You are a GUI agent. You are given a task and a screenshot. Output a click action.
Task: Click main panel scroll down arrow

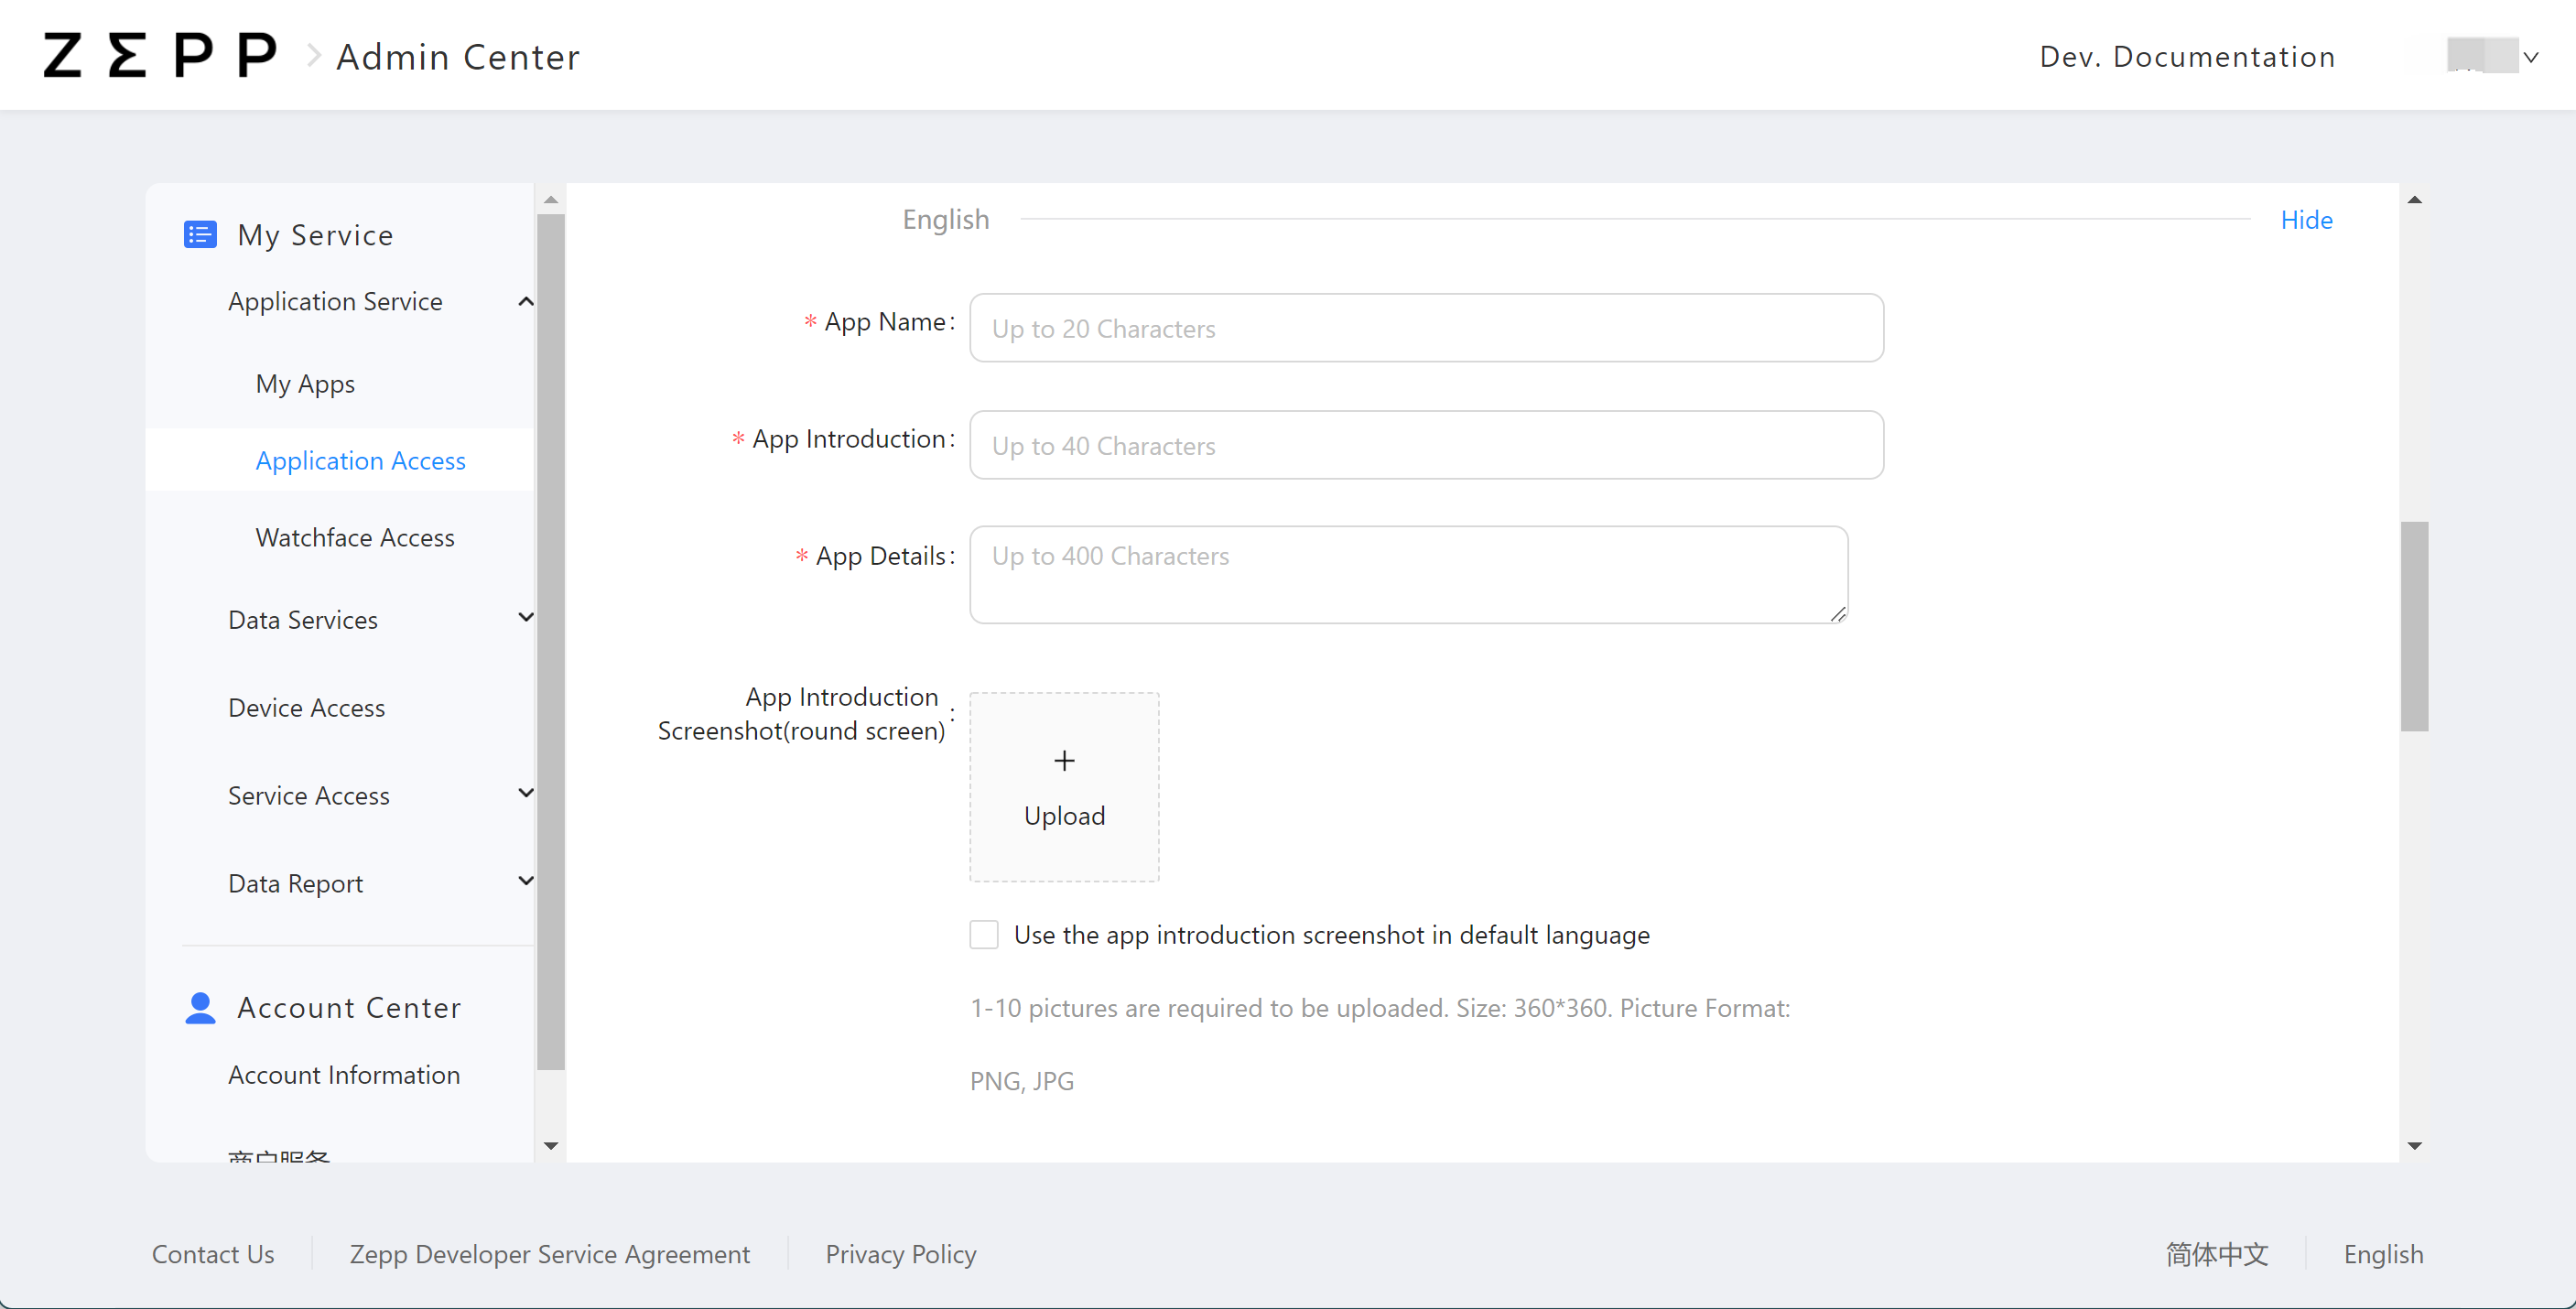pos(2414,1146)
